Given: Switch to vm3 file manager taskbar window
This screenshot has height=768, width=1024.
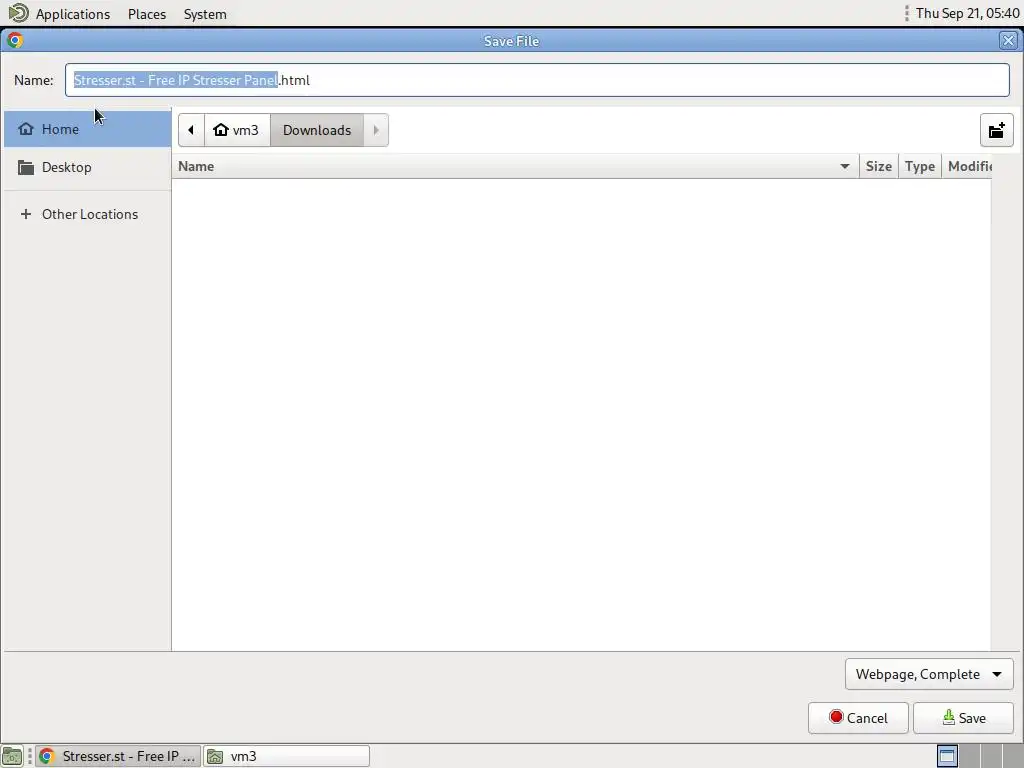Looking at the screenshot, I should (x=286, y=756).
